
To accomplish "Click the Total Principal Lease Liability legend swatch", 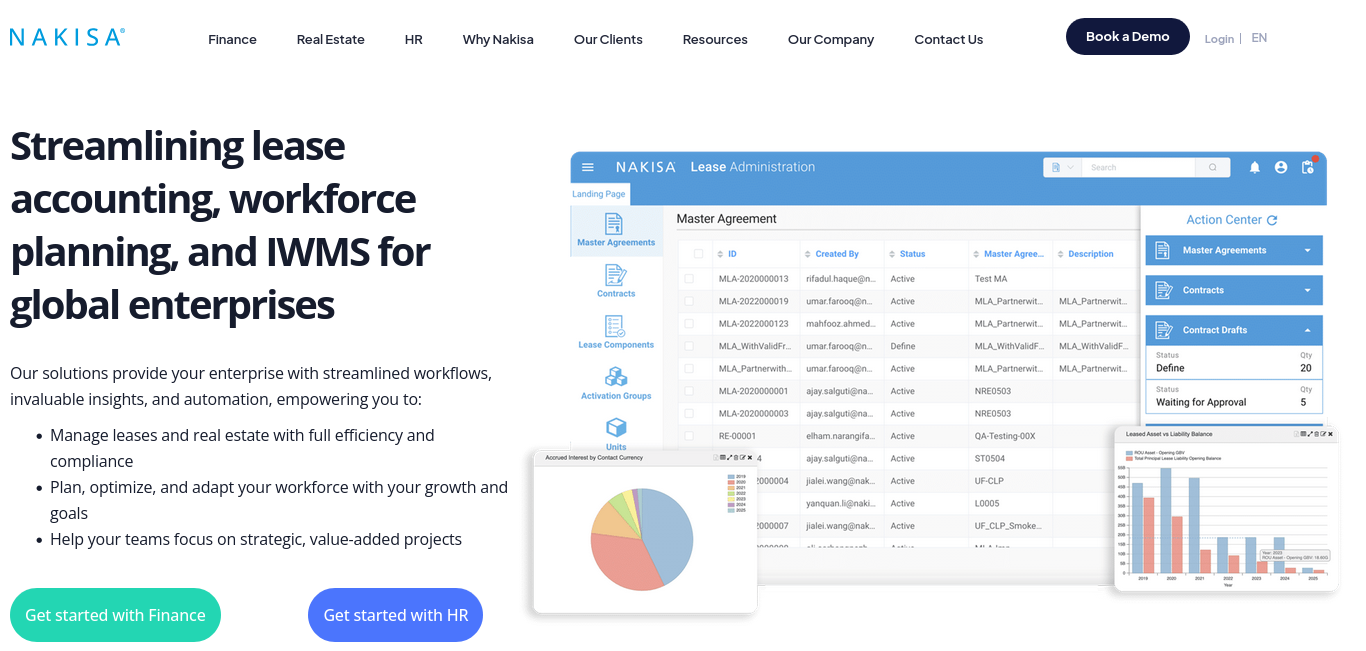I will [1131, 459].
